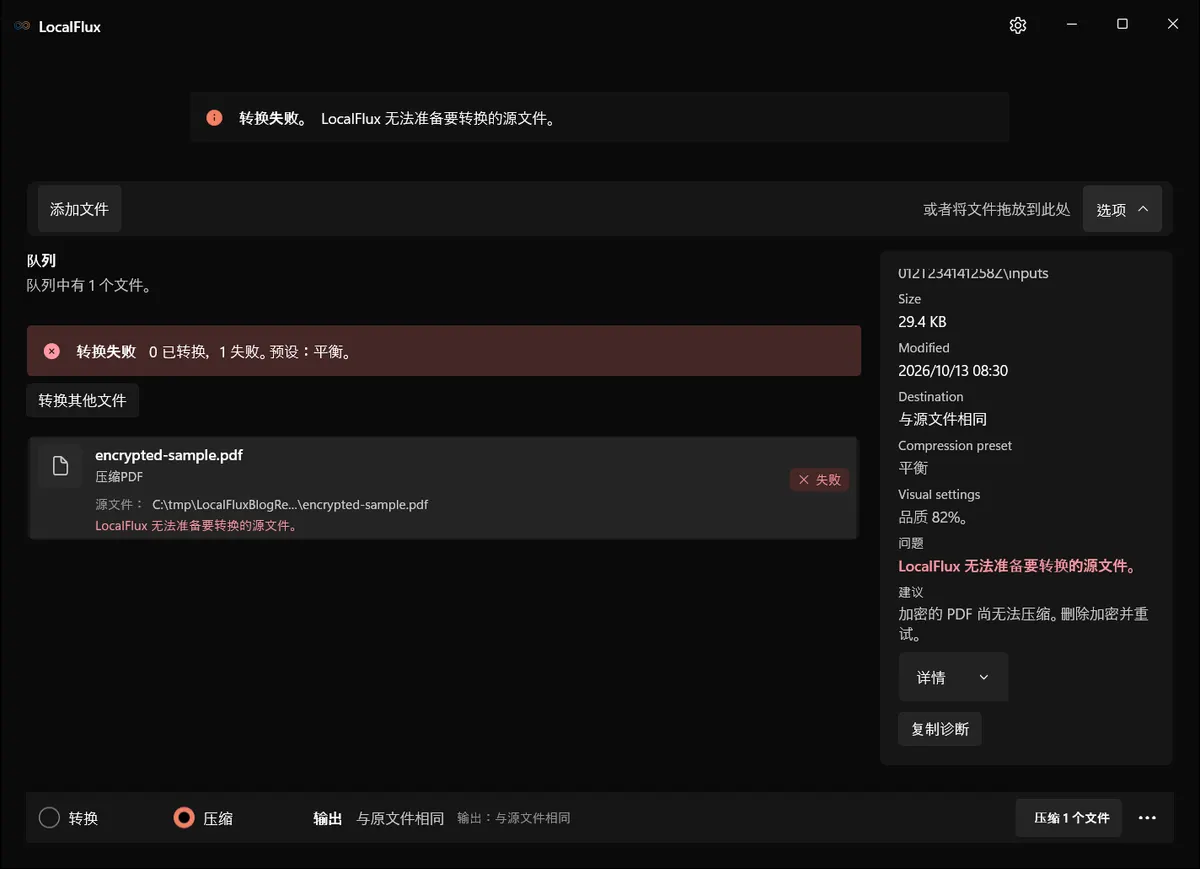The height and width of the screenshot is (869, 1200).
Task: Click the 平衡 compression preset value
Action: click(913, 468)
